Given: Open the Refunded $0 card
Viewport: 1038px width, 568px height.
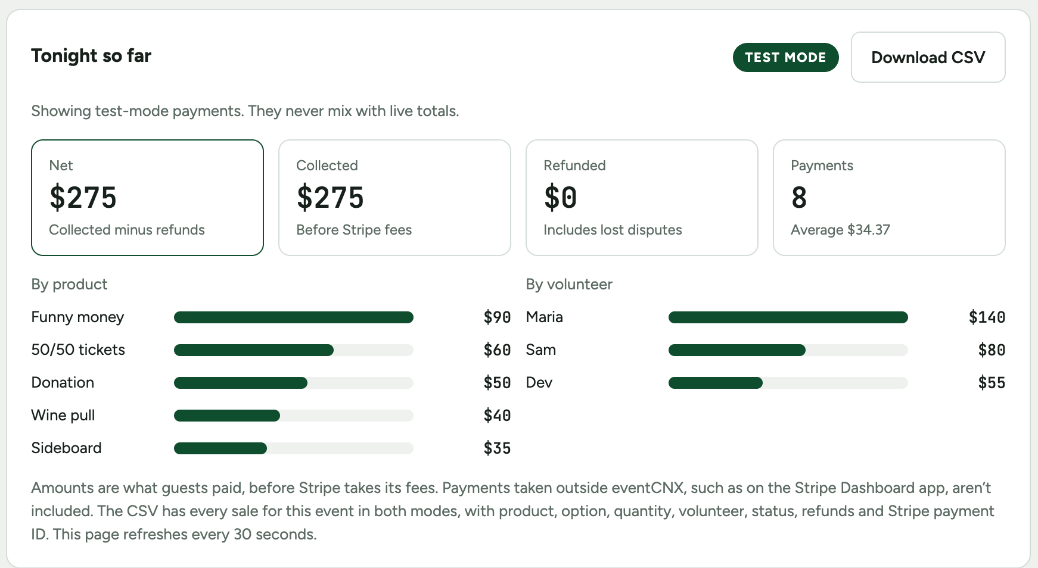Looking at the screenshot, I should coord(642,197).
